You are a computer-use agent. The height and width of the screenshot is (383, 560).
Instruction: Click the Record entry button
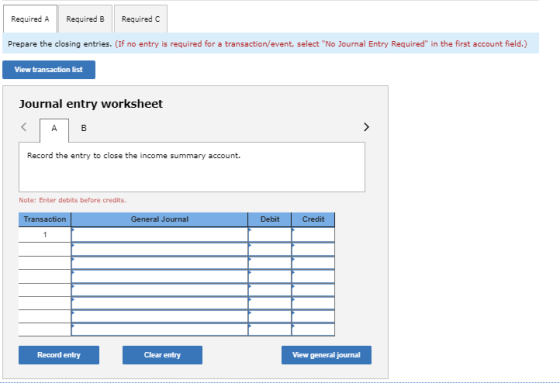point(59,355)
